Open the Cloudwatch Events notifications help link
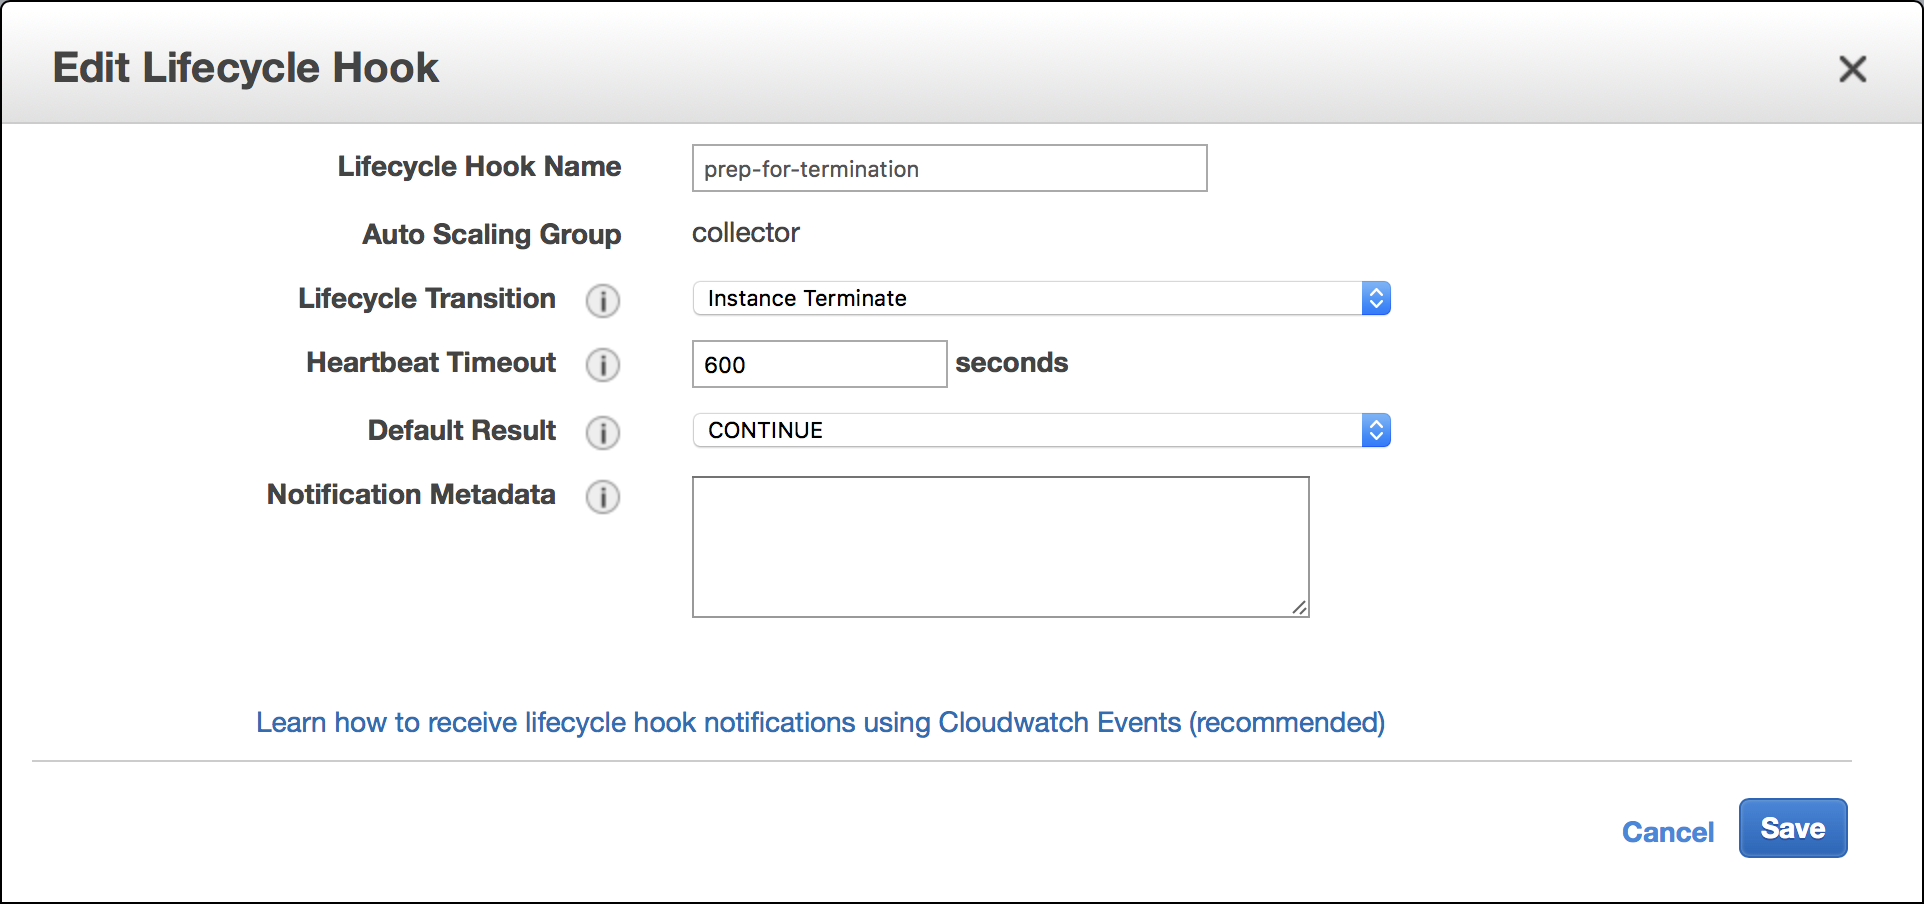The height and width of the screenshot is (904, 1924). point(820,722)
